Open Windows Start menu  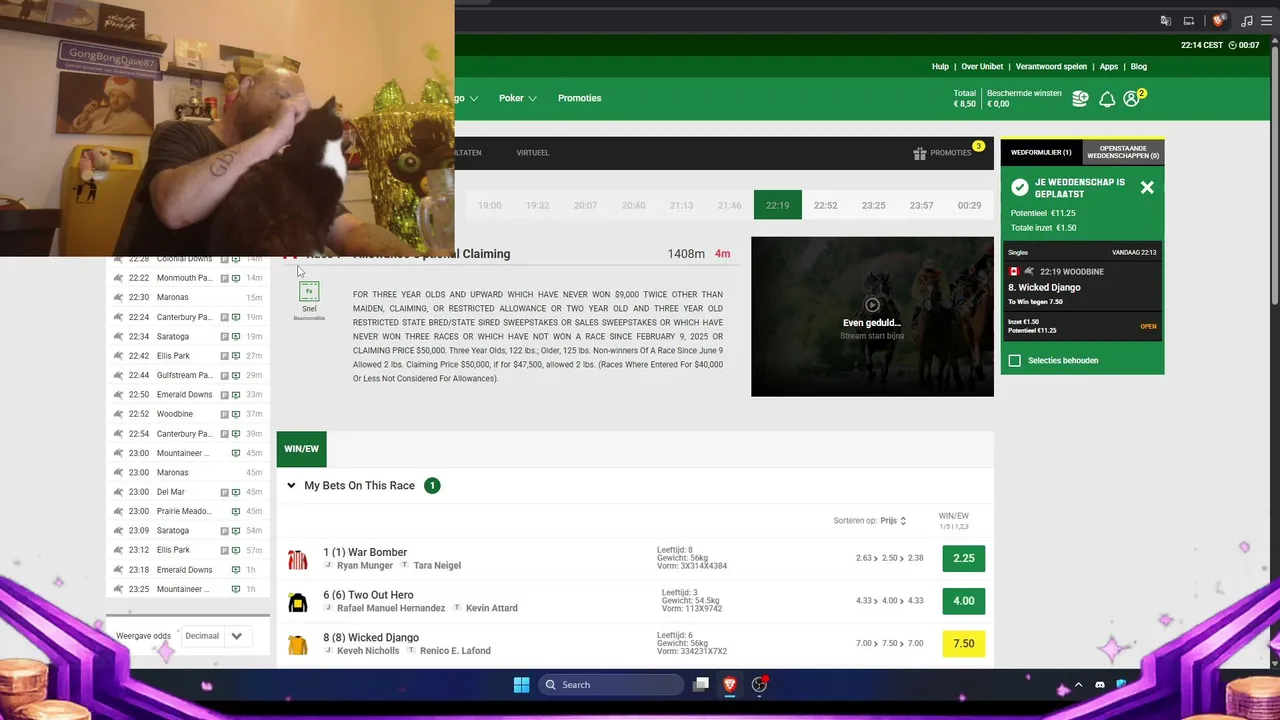(x=521, y=685)
